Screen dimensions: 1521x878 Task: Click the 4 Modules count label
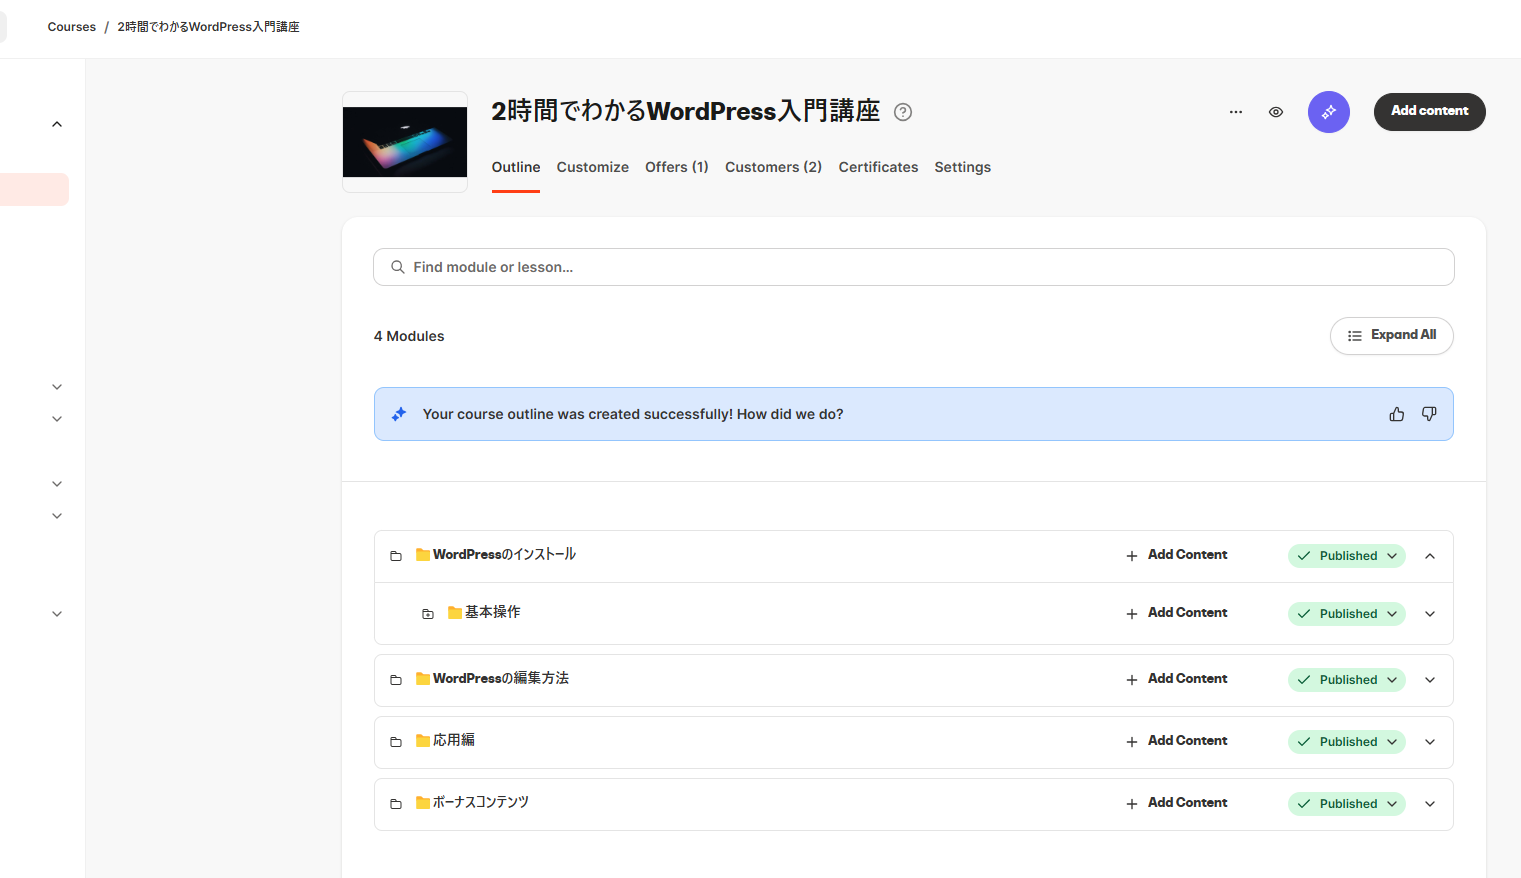tap(409, 336)
